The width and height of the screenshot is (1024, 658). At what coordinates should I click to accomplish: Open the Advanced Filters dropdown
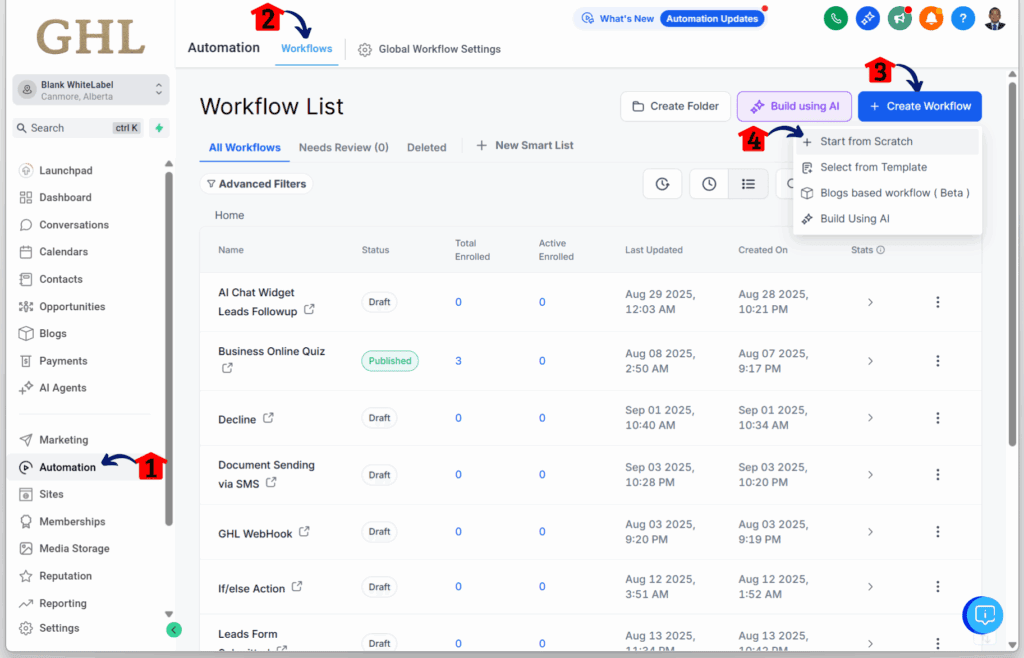click(256, 184)
